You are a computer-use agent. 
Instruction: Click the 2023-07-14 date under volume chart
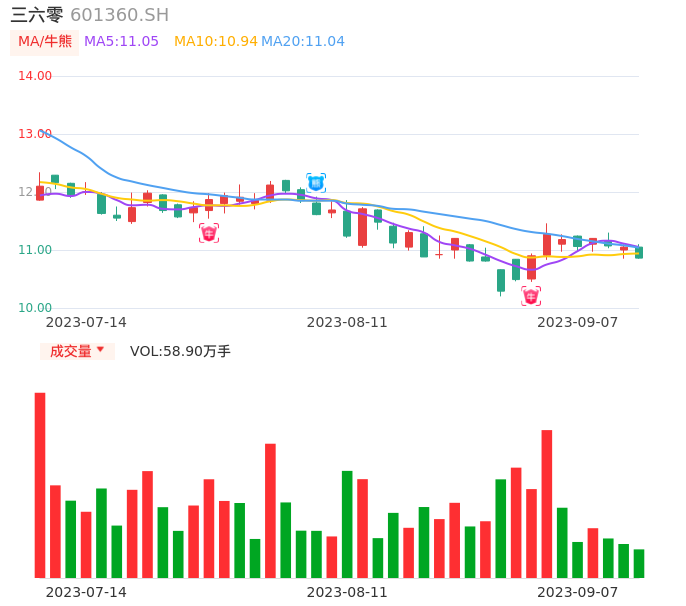pyautogui.click(x=86, y=592)
